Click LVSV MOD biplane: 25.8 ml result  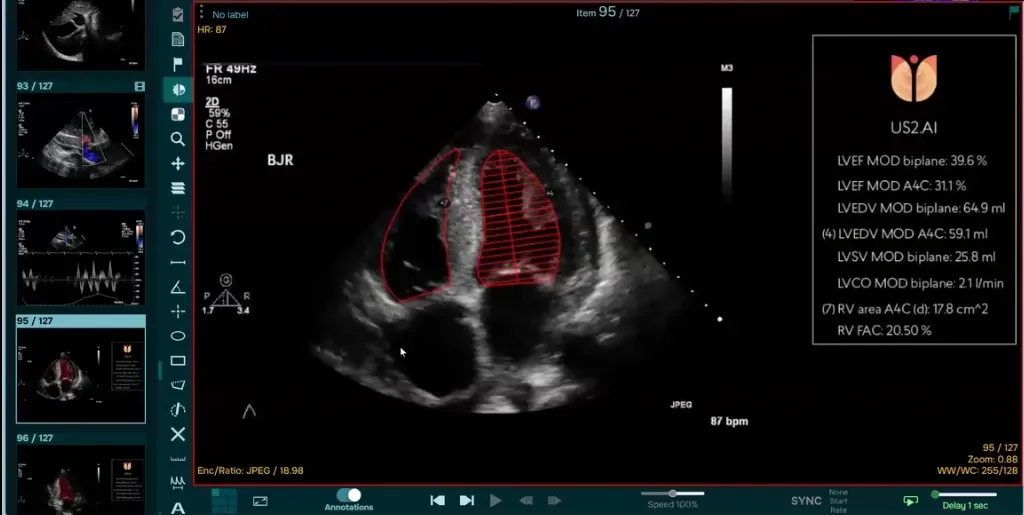point(916,257)
